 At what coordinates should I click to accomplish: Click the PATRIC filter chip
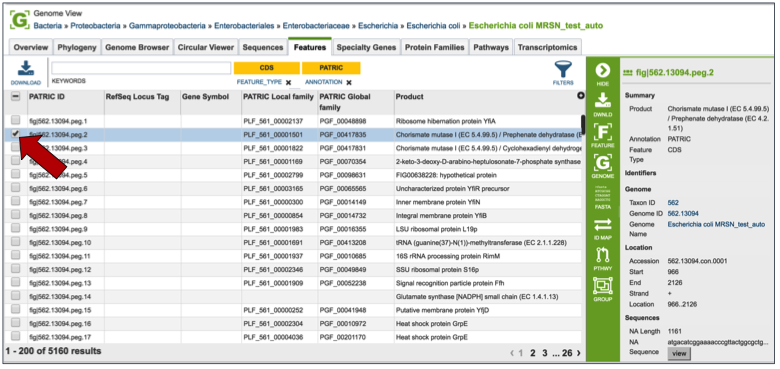click(x=331, y=68)
